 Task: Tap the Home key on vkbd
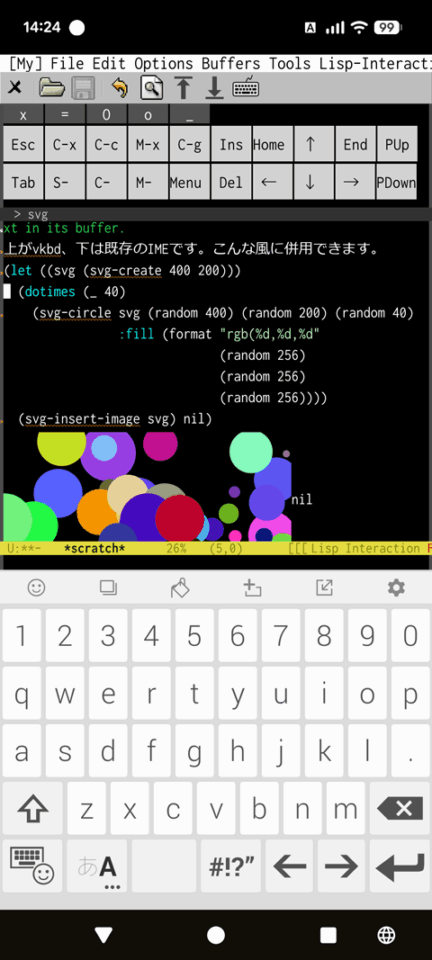click(x=272, y=144)
